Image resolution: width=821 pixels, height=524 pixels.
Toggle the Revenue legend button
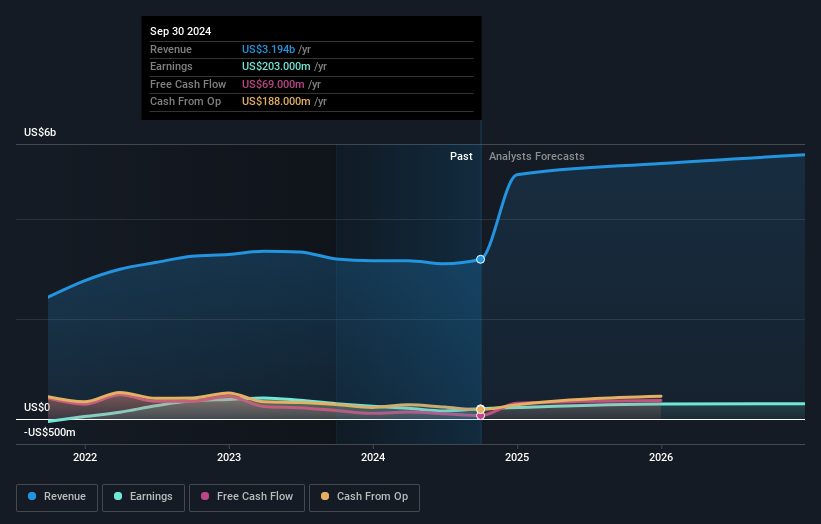pos(57,497)
